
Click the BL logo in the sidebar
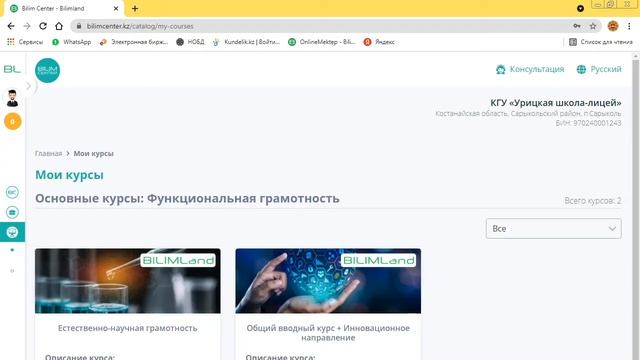click(12, 69)
